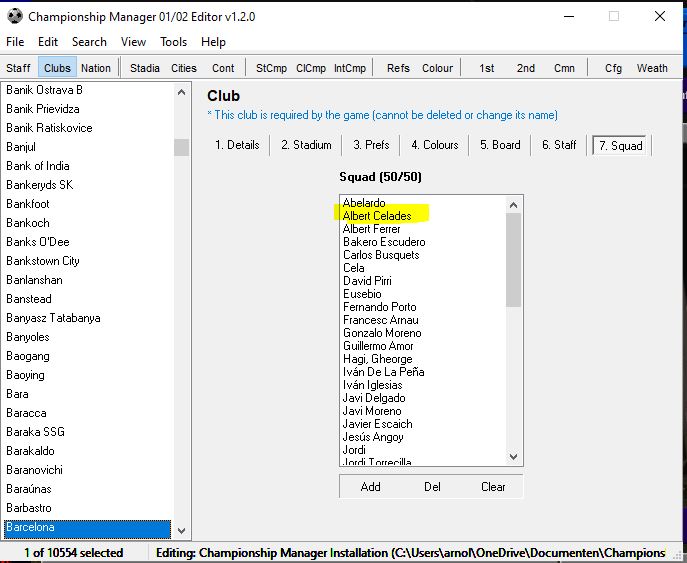Select the Nation toolbar button
This screenshot has width=687, height=563.
pyautogui.click(x=96, y=68)
